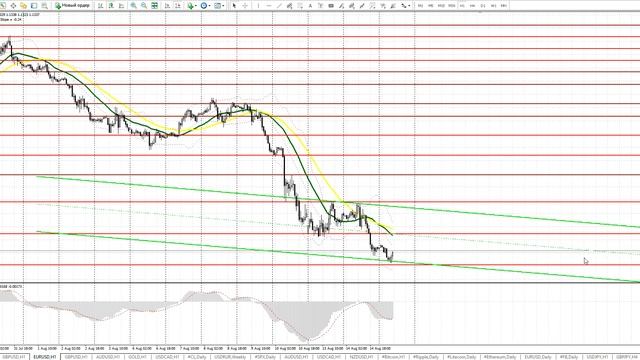Open the Navigator yellow folder icon
This screenshot has width=640, height=360.
click(23, 6)
